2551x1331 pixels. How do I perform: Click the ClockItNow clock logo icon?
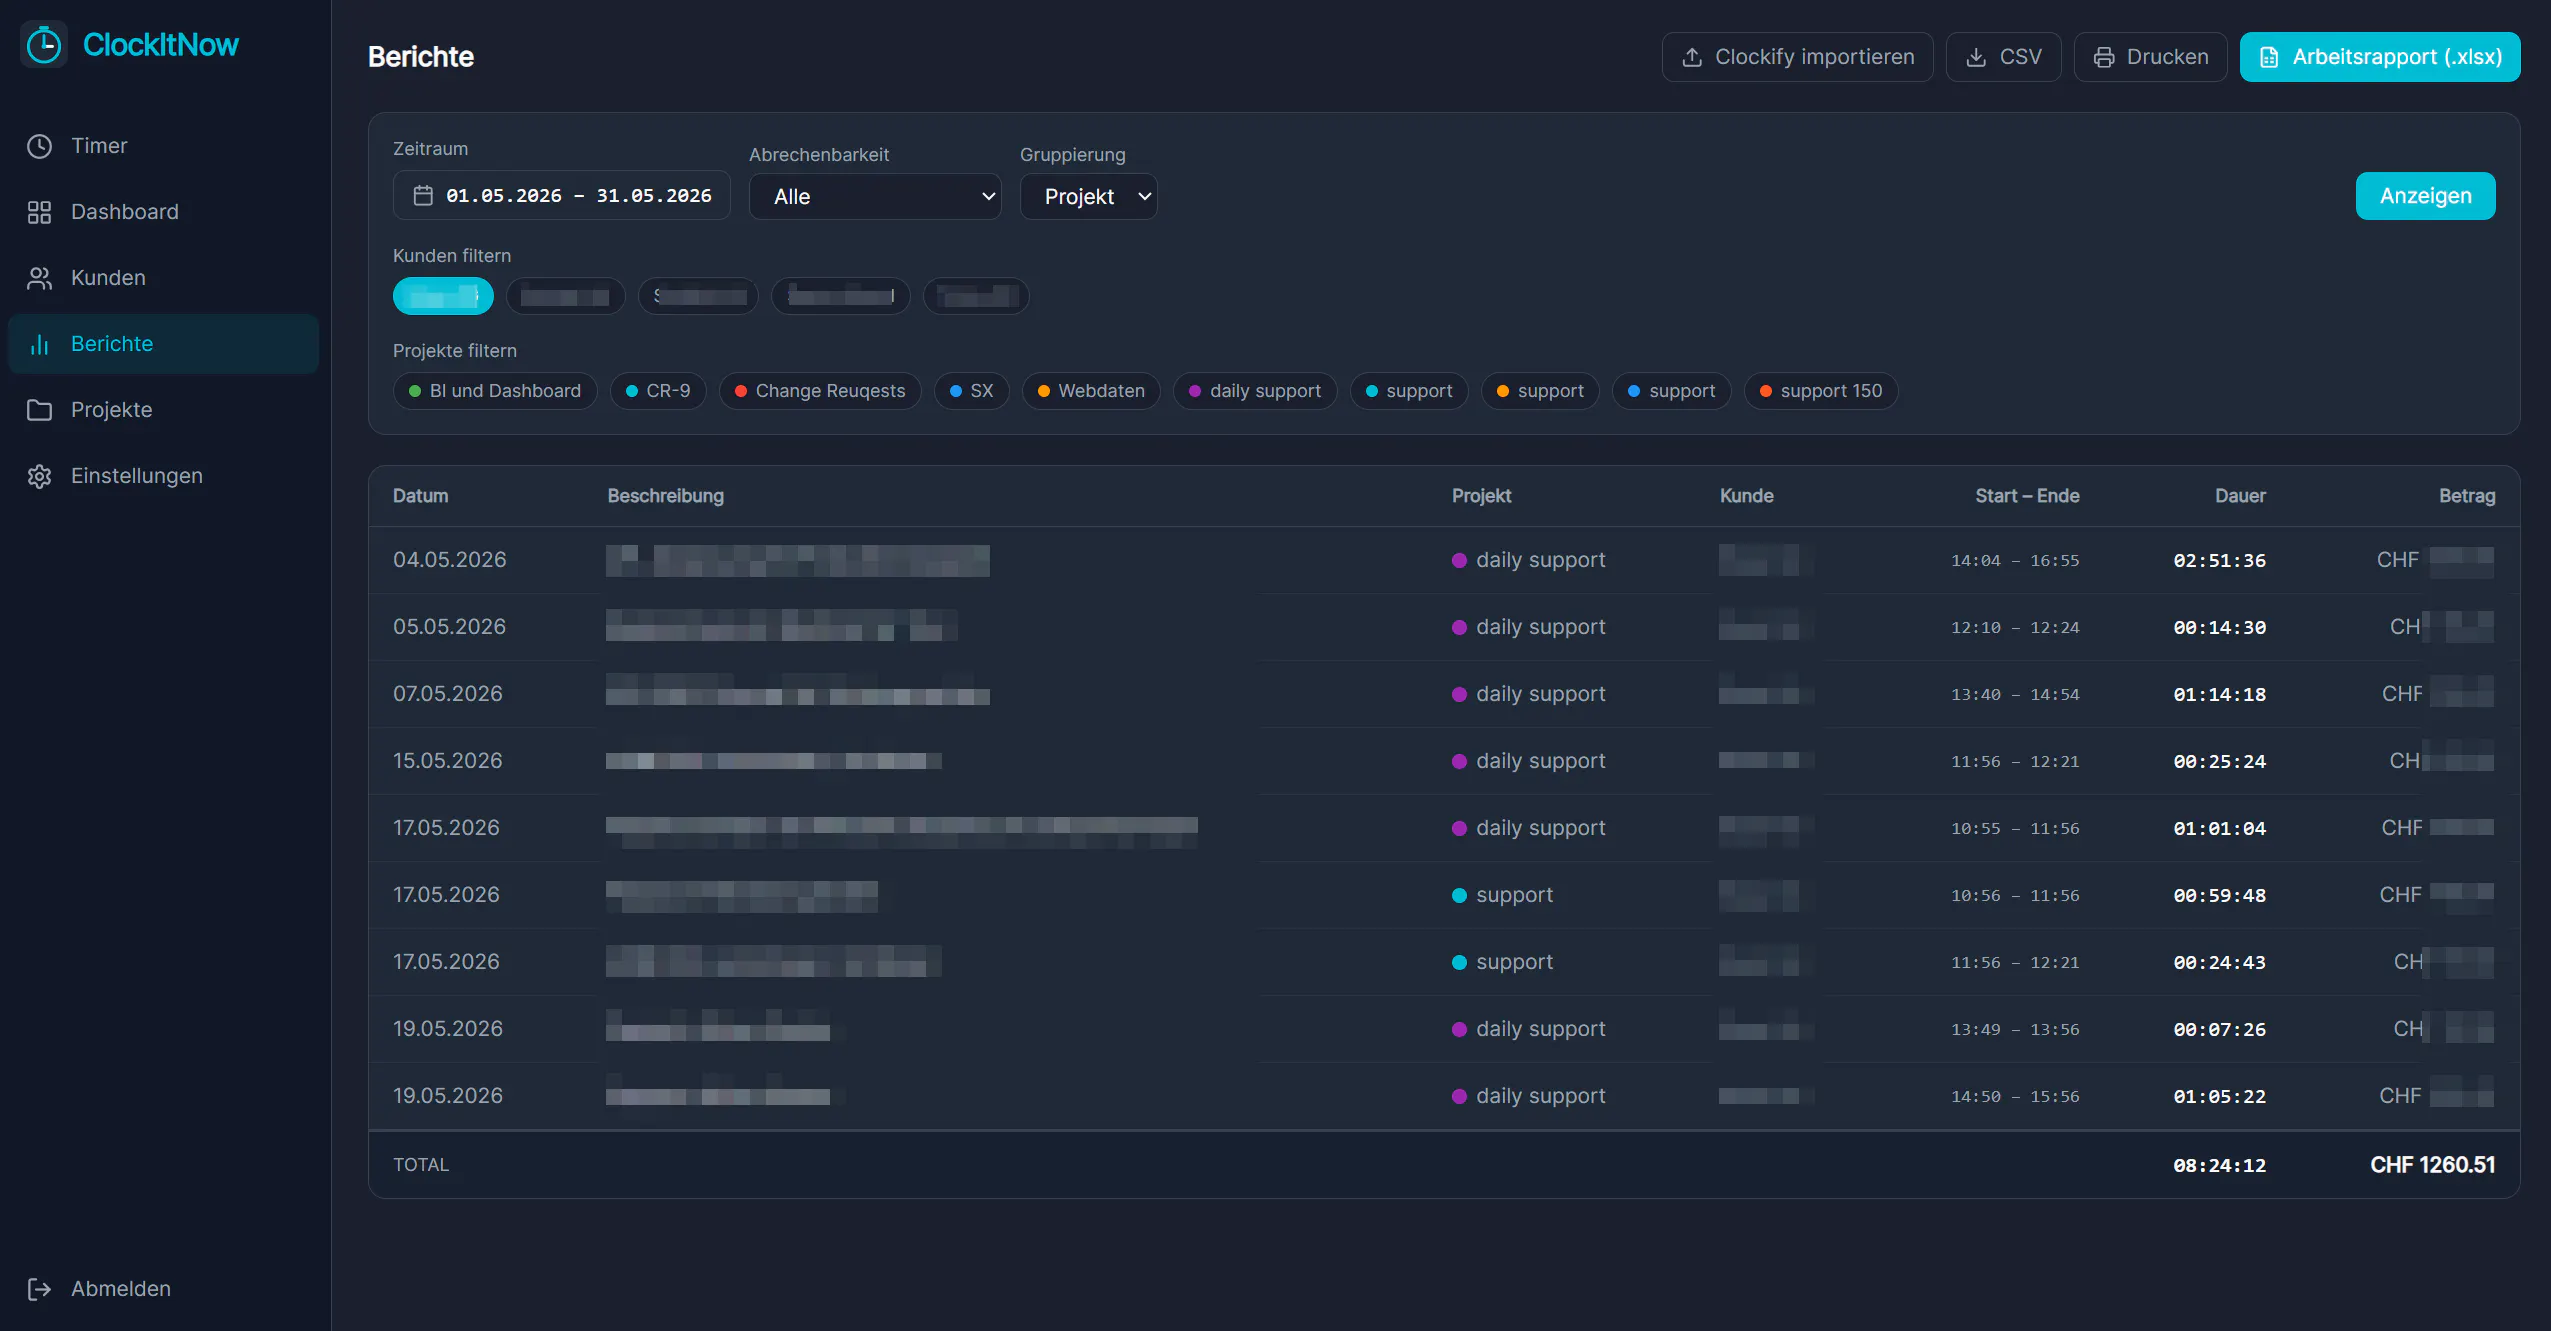(x=44, y=45)
